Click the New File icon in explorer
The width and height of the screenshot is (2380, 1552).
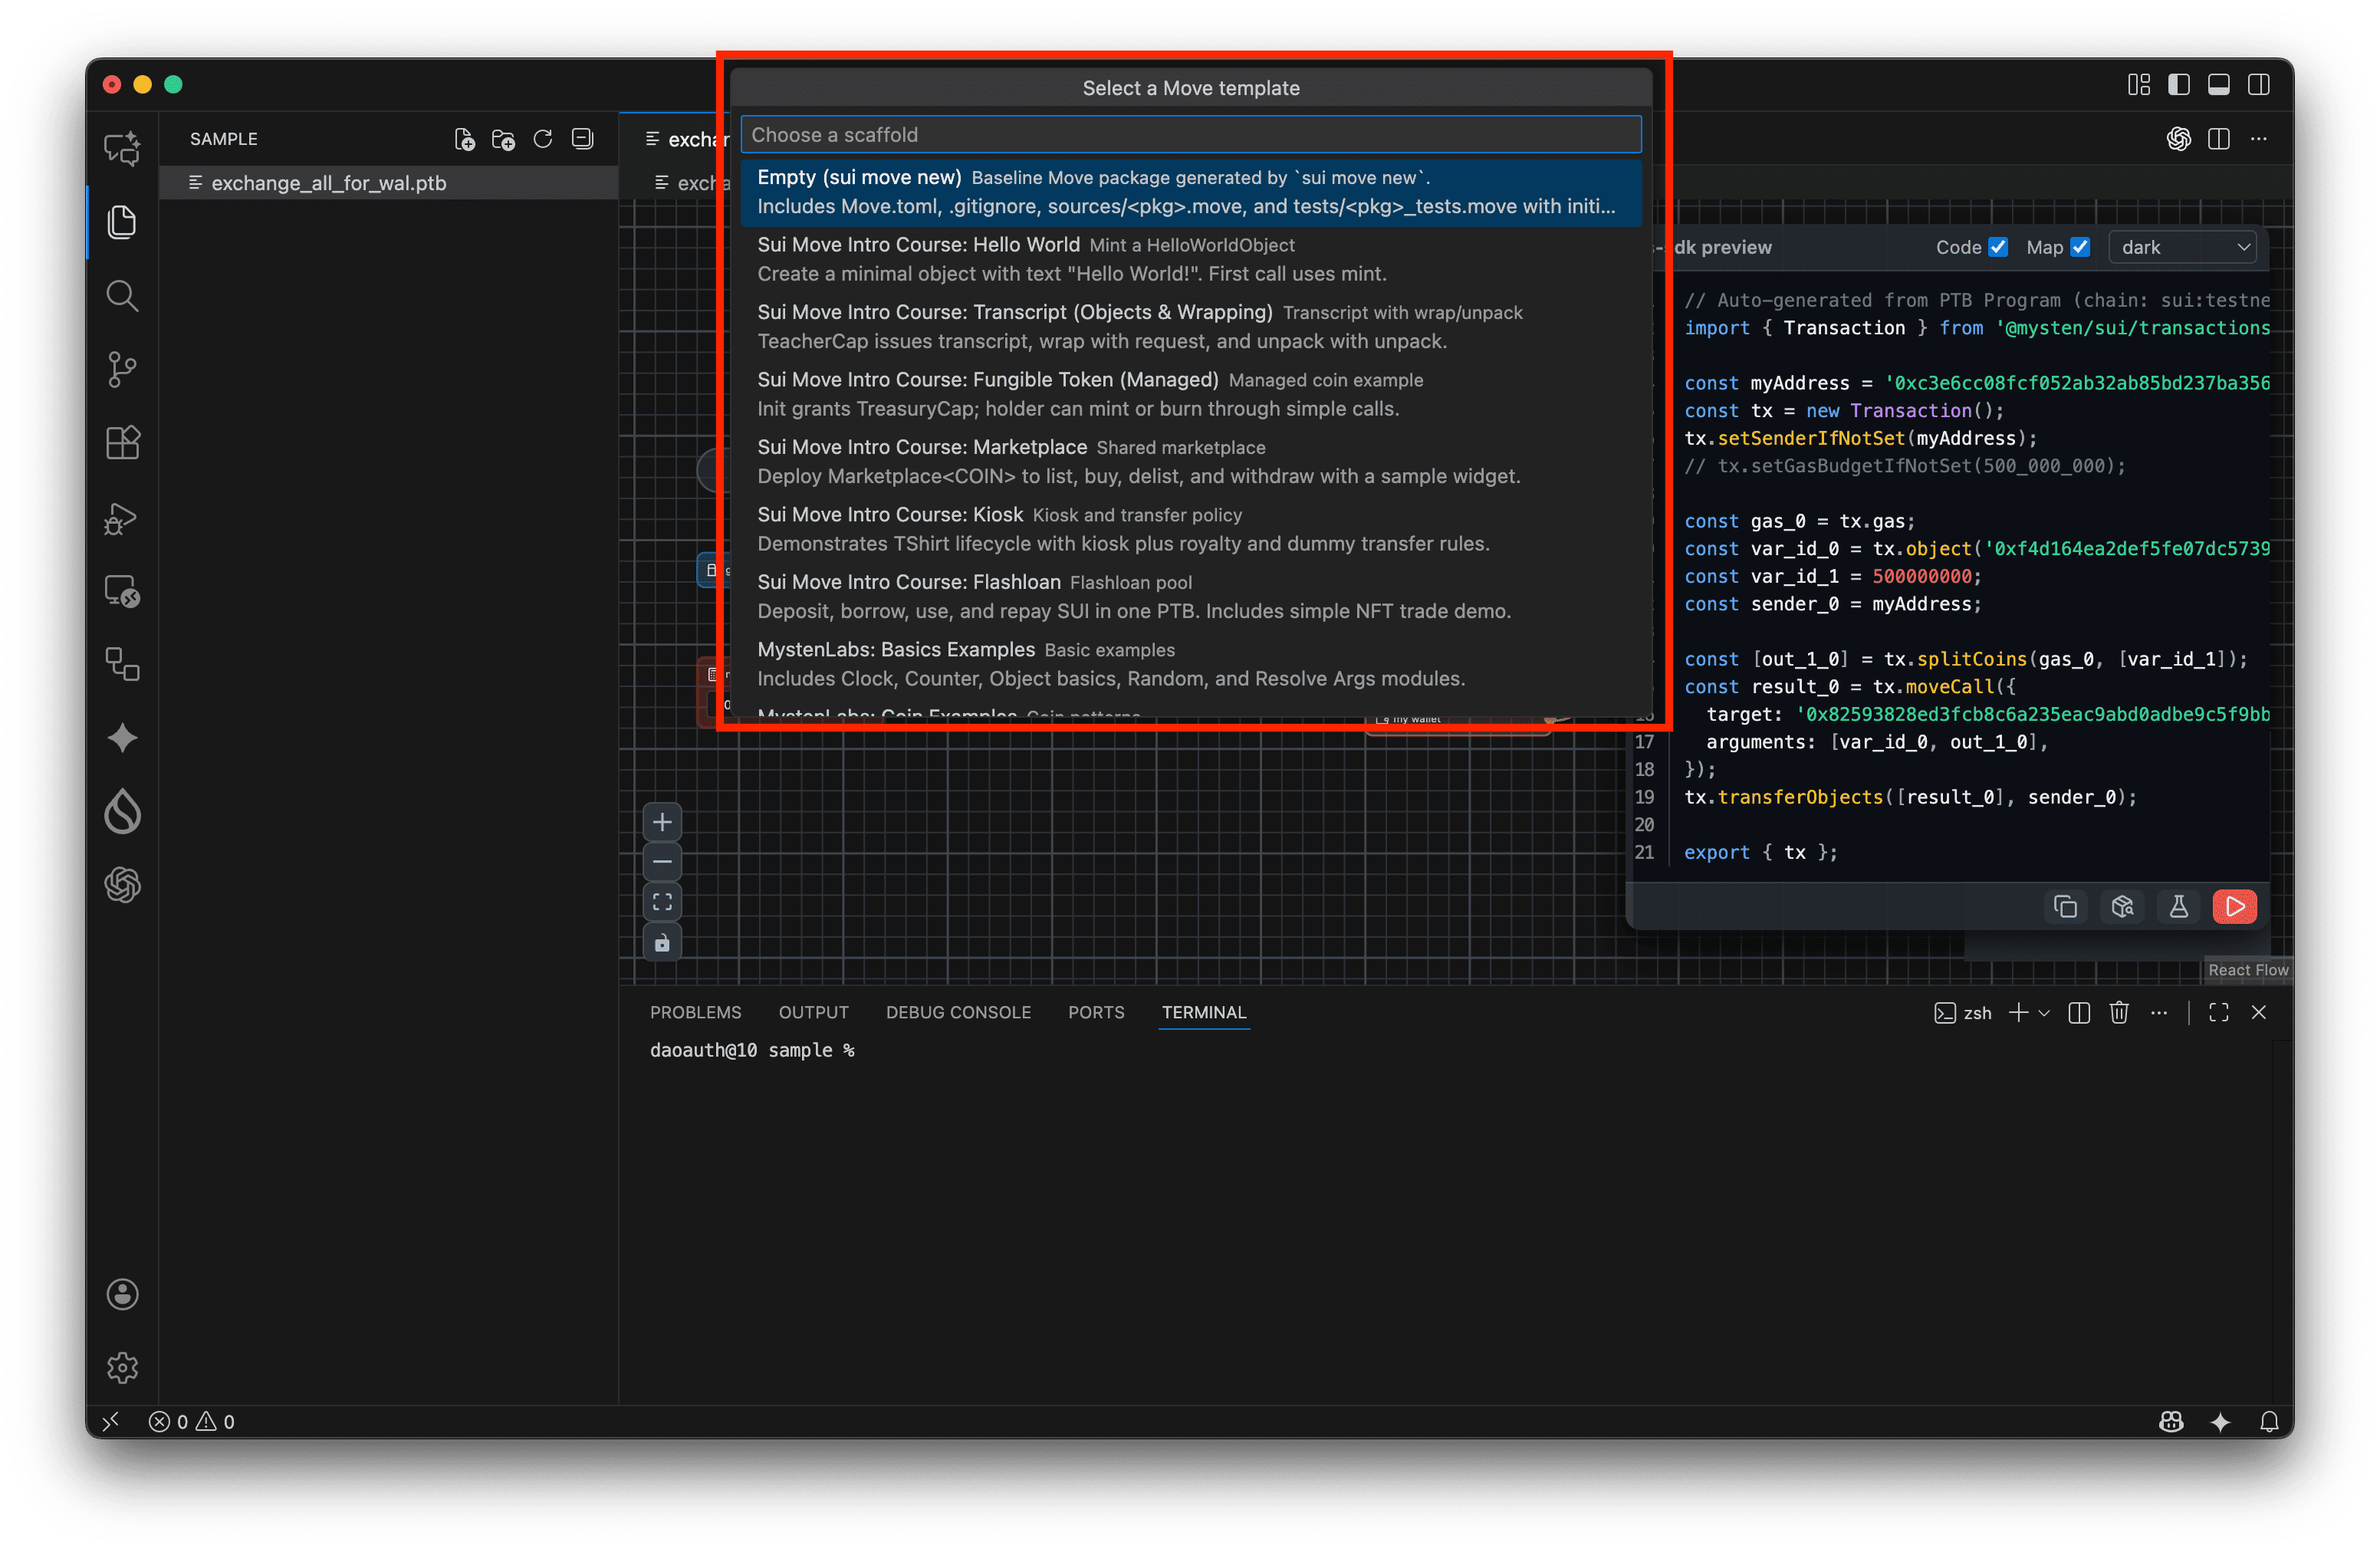click(x=464, y=139)
